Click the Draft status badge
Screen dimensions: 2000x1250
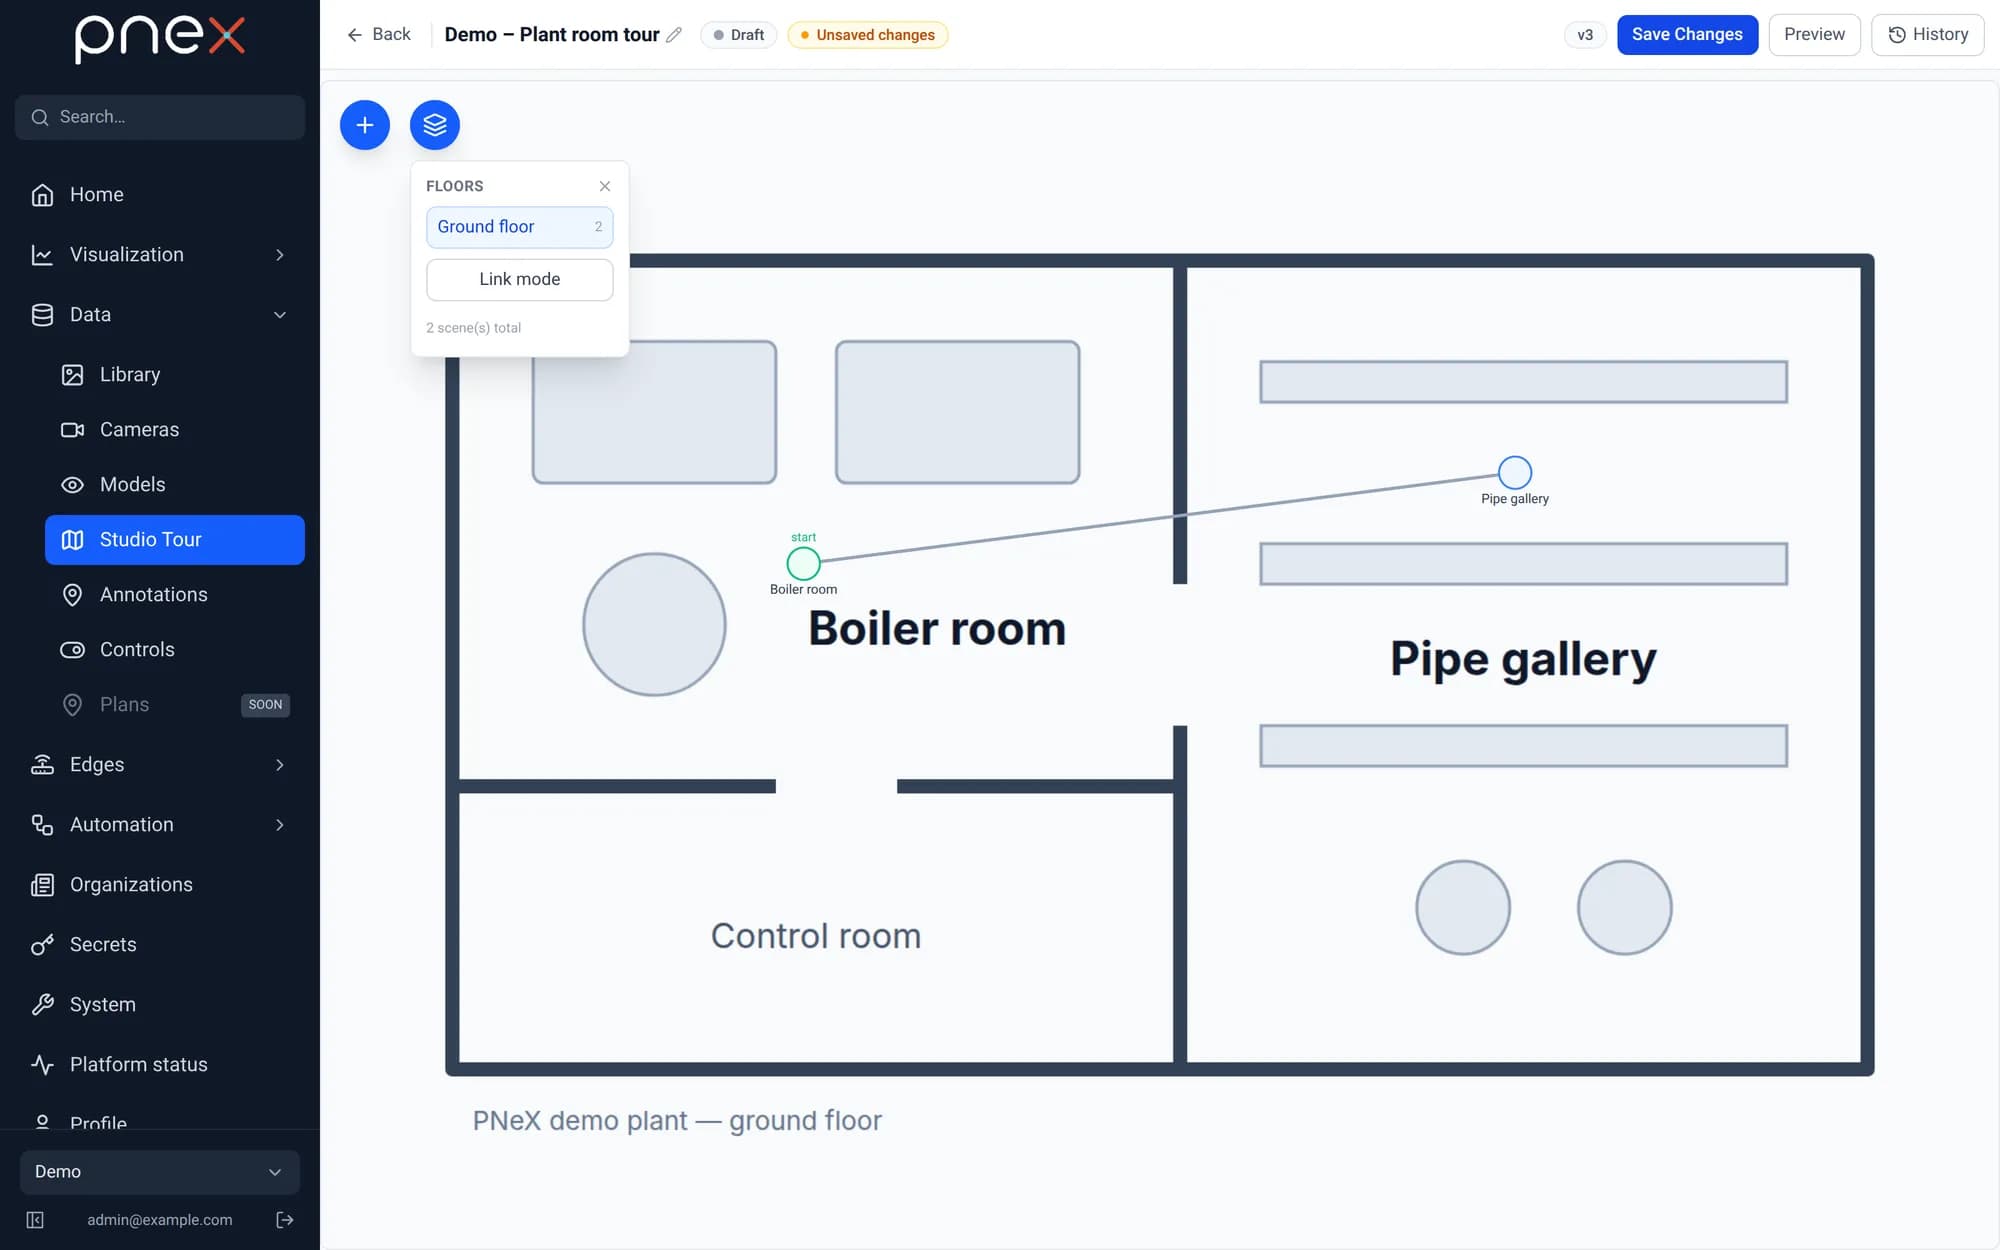(x=739, y=35)
